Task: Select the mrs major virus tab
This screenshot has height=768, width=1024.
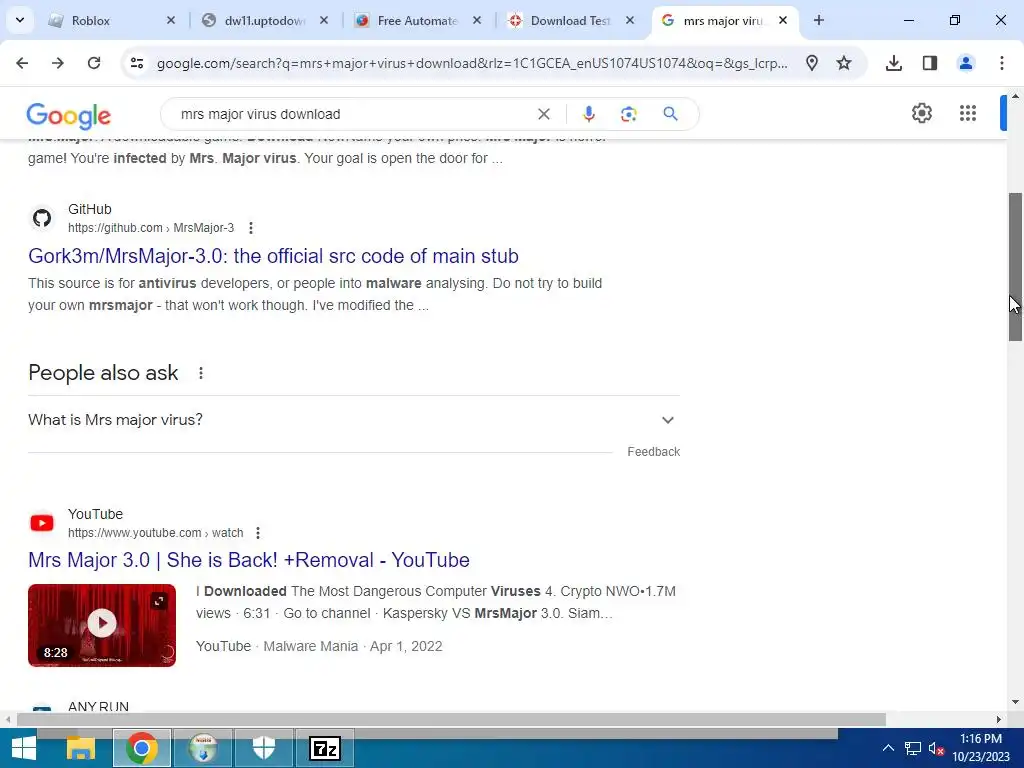Action: [x=722, y=20]
